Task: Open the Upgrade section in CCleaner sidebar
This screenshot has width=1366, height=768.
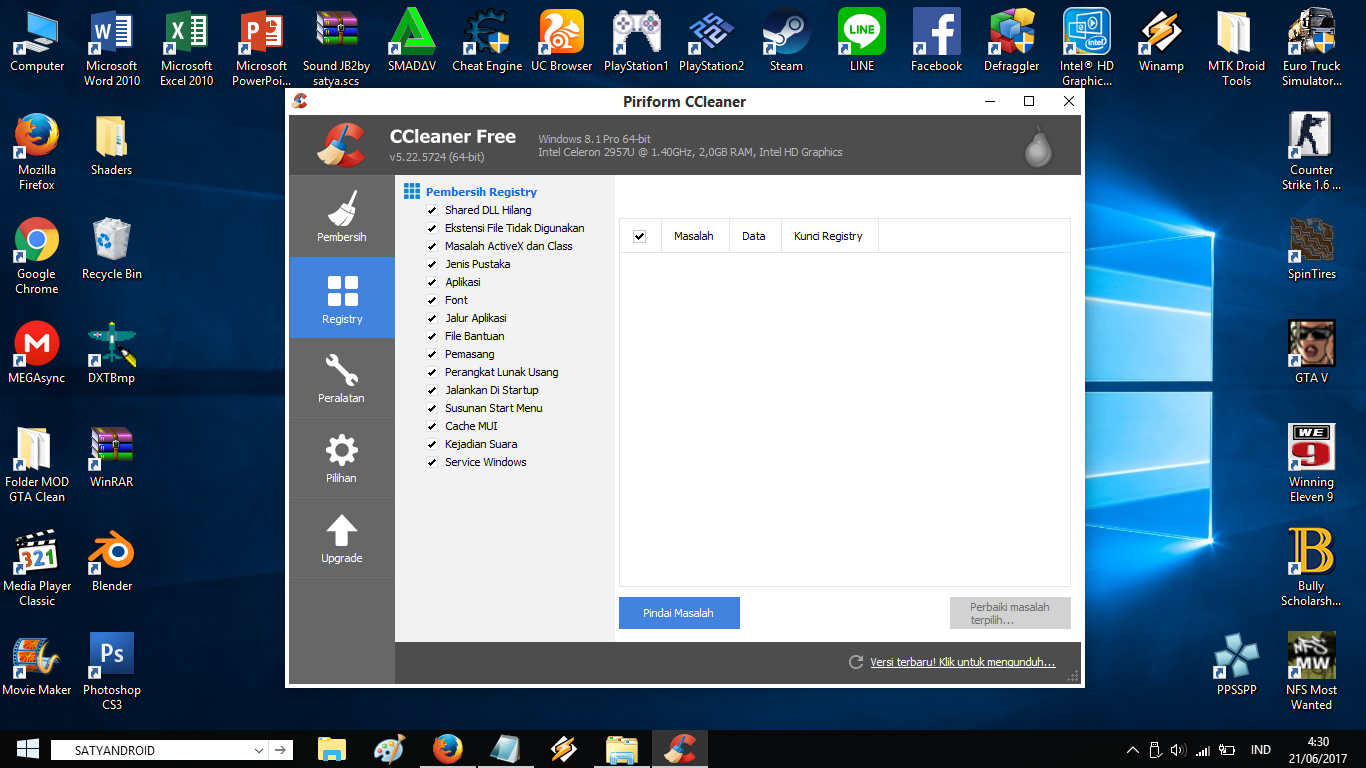Action: (x=342, y=538)
